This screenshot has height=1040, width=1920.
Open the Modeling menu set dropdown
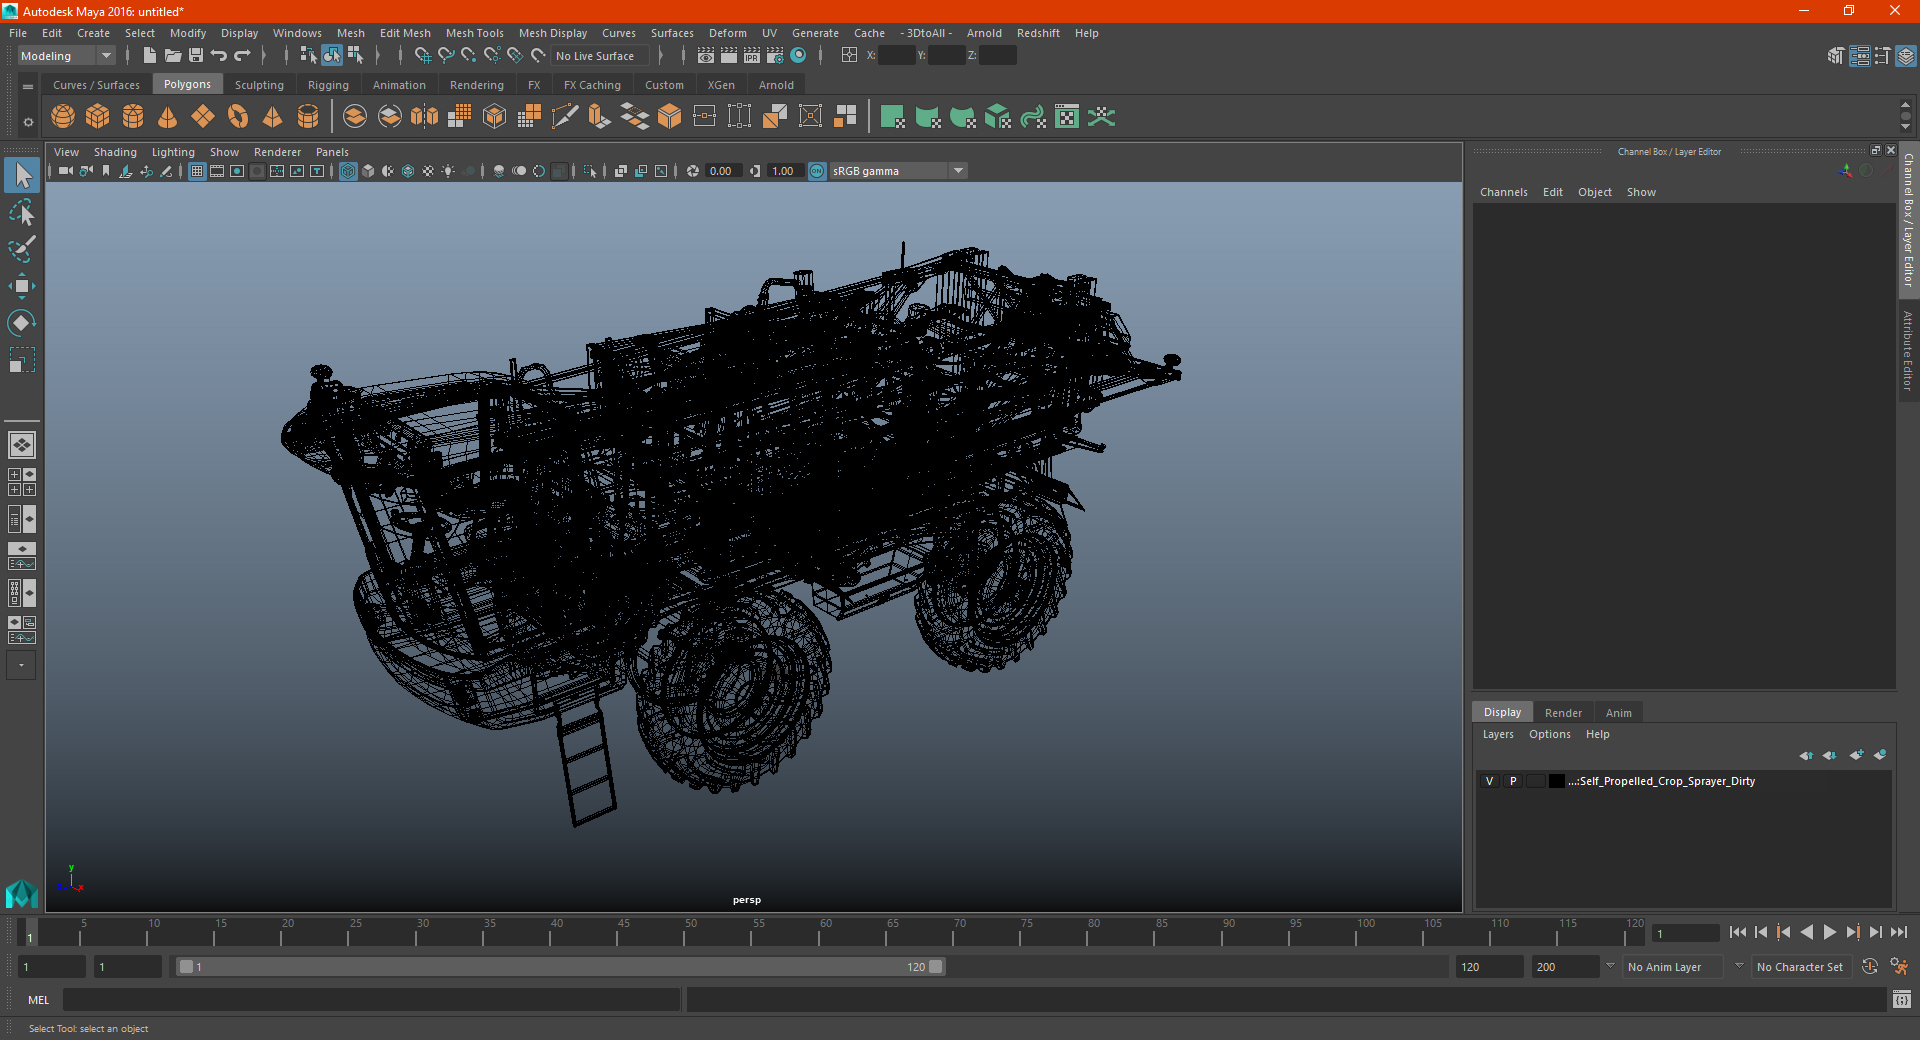pos(66,56)
